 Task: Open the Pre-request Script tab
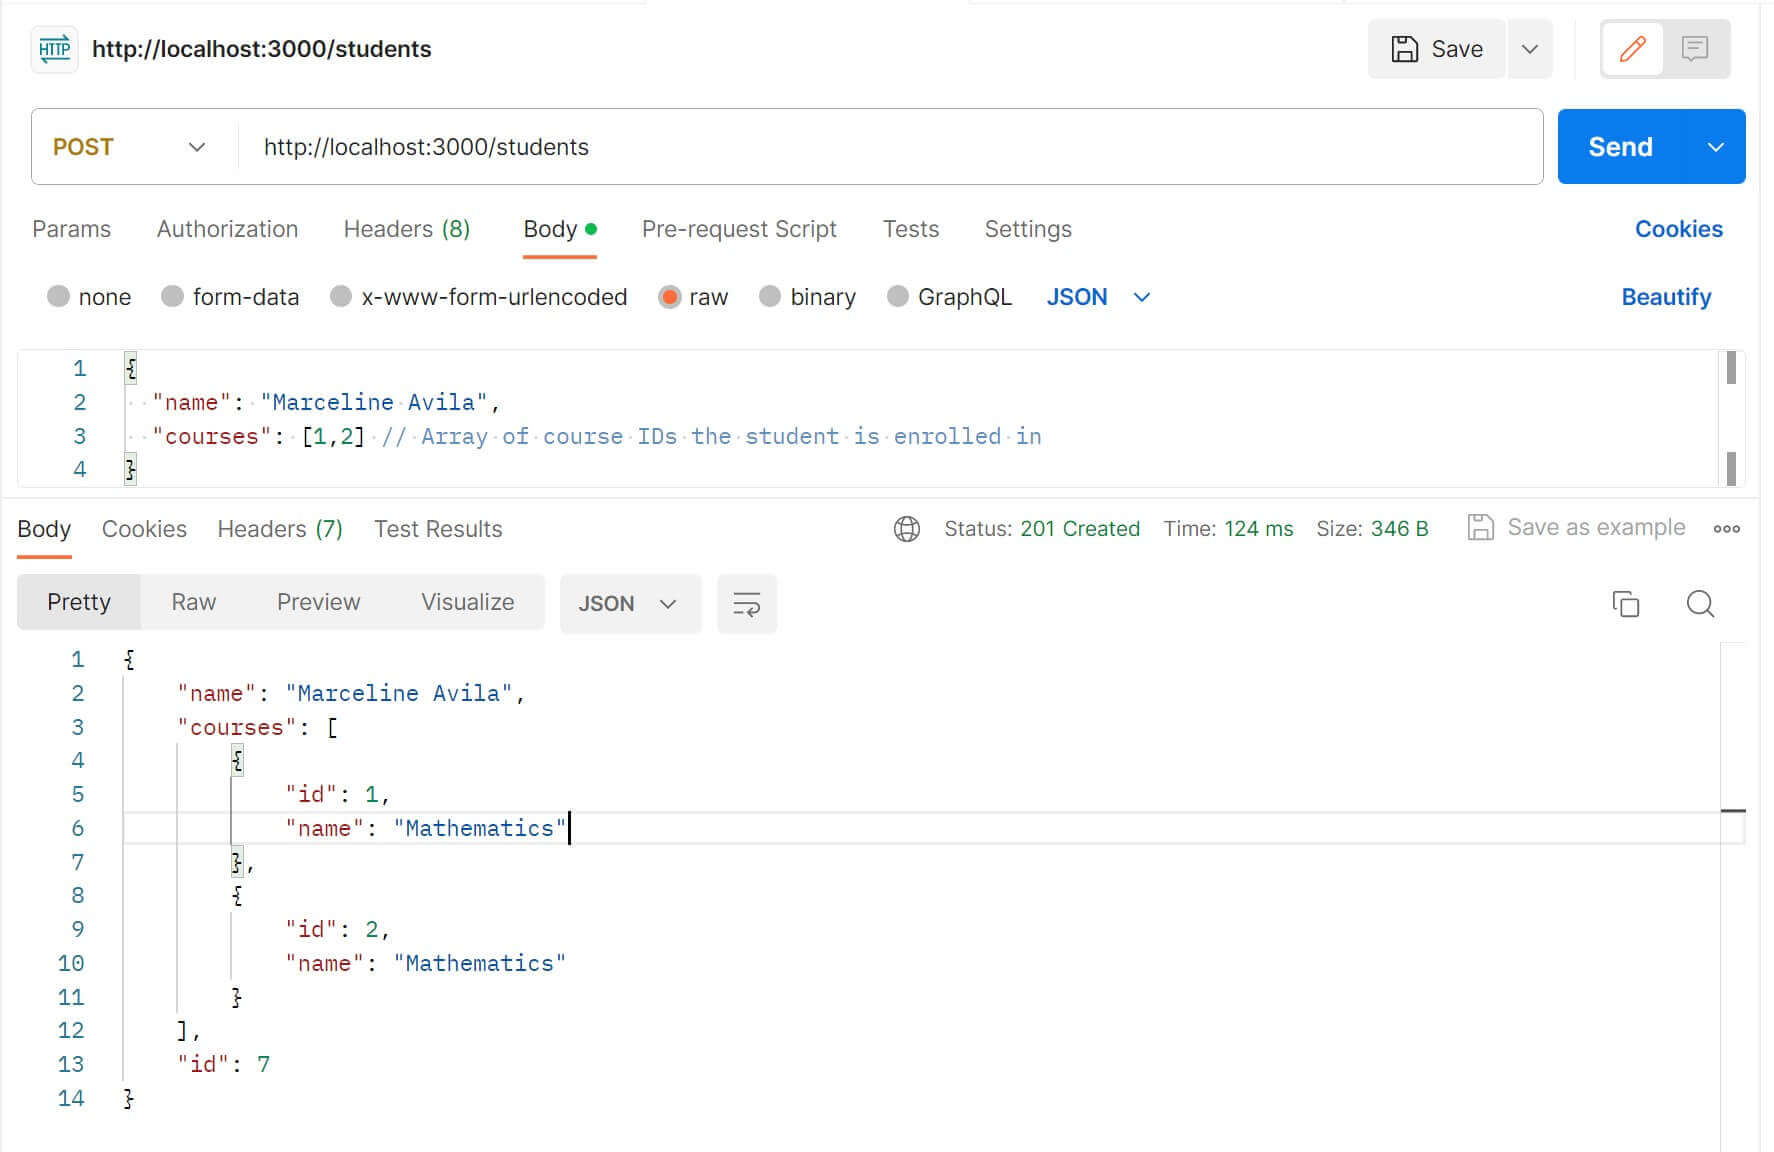(739, 229)
